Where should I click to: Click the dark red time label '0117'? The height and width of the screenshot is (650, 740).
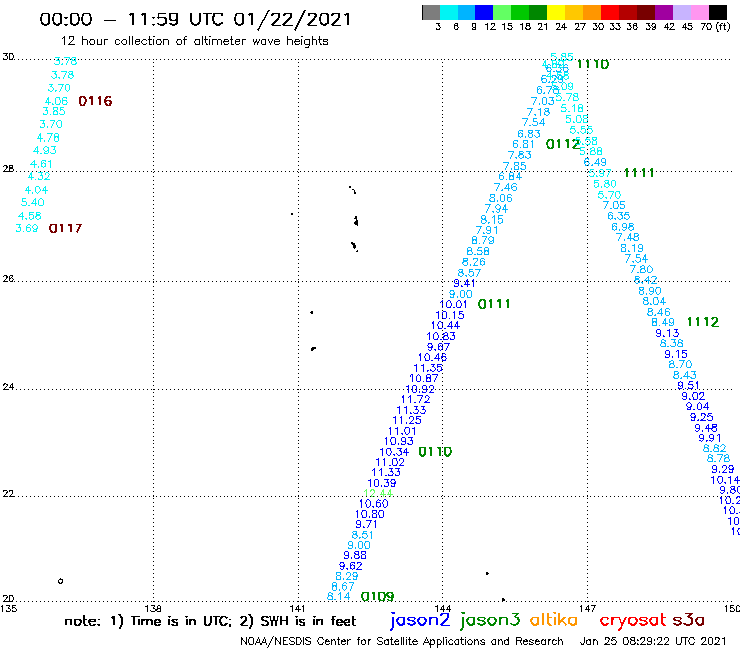point(66,228)
